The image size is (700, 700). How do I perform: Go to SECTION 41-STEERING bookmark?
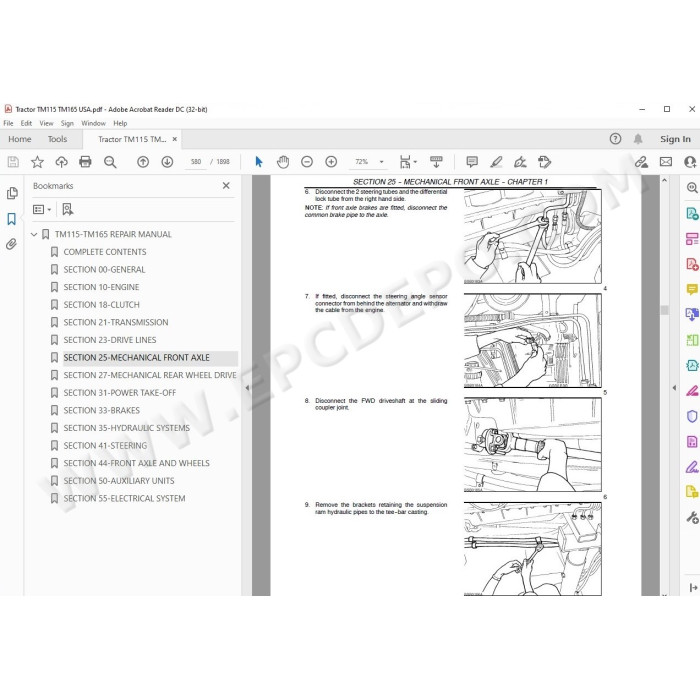point(105,446)
